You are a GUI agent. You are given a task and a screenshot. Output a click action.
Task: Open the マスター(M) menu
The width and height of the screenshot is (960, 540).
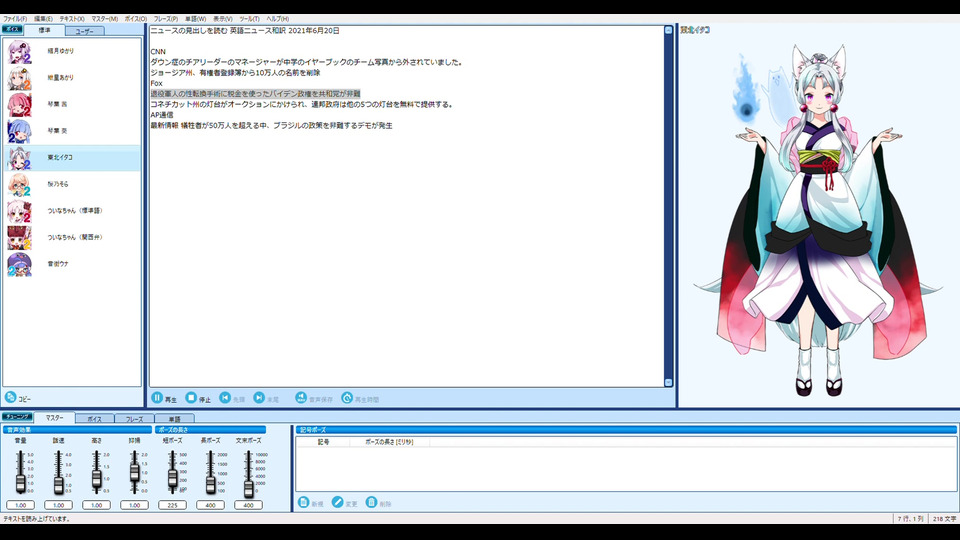tap(105, 19)
